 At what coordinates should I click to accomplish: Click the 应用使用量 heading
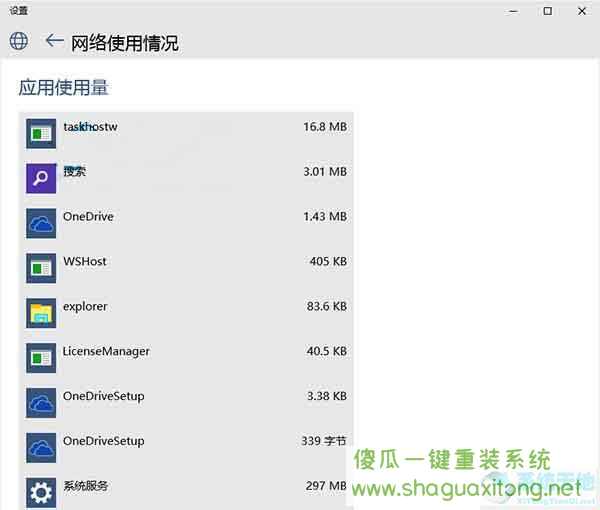[64, 88]
